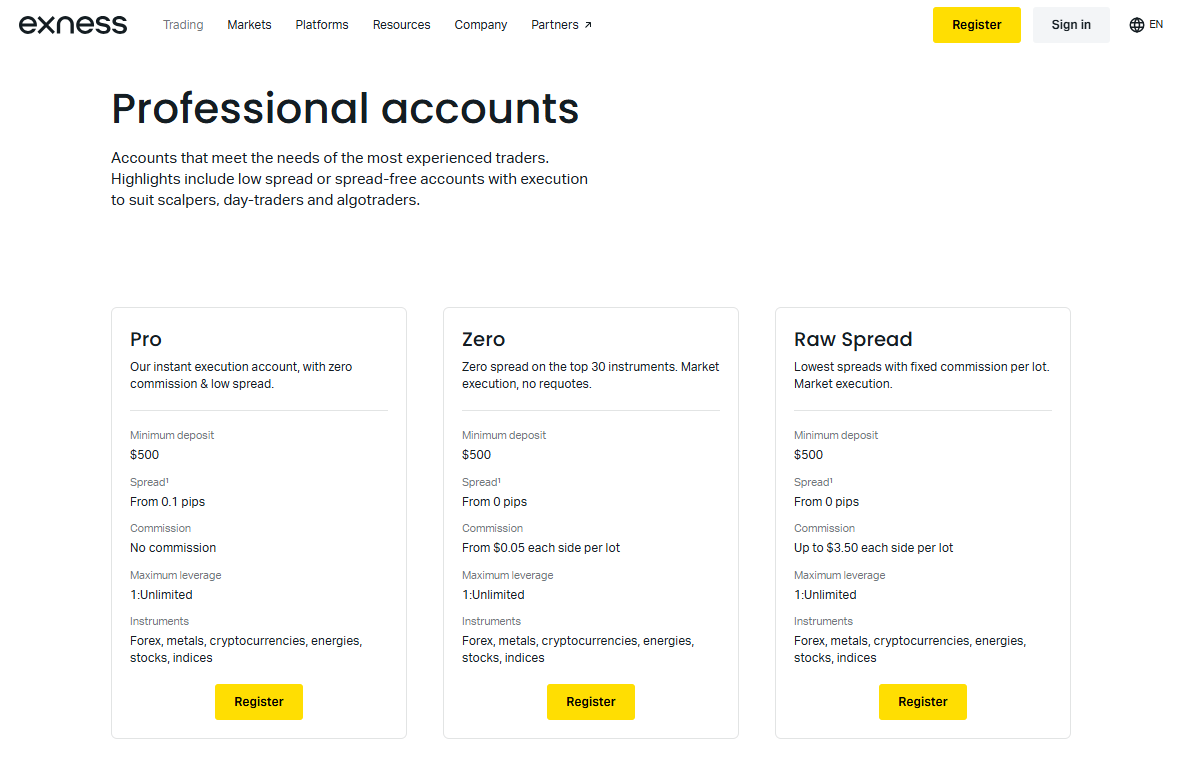Screen dimensions: 1184x769
Task: Click the Sign in button
Action: pos(1071,25)
